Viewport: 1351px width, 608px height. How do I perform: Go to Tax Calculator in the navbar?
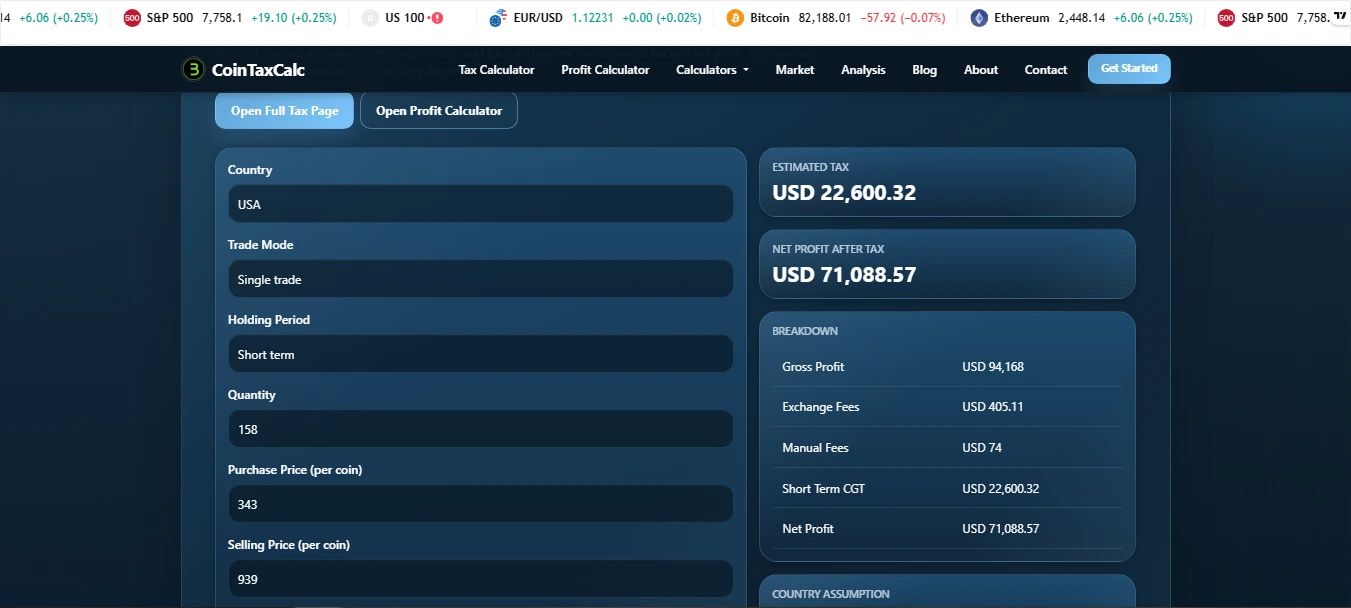[496, 70]
